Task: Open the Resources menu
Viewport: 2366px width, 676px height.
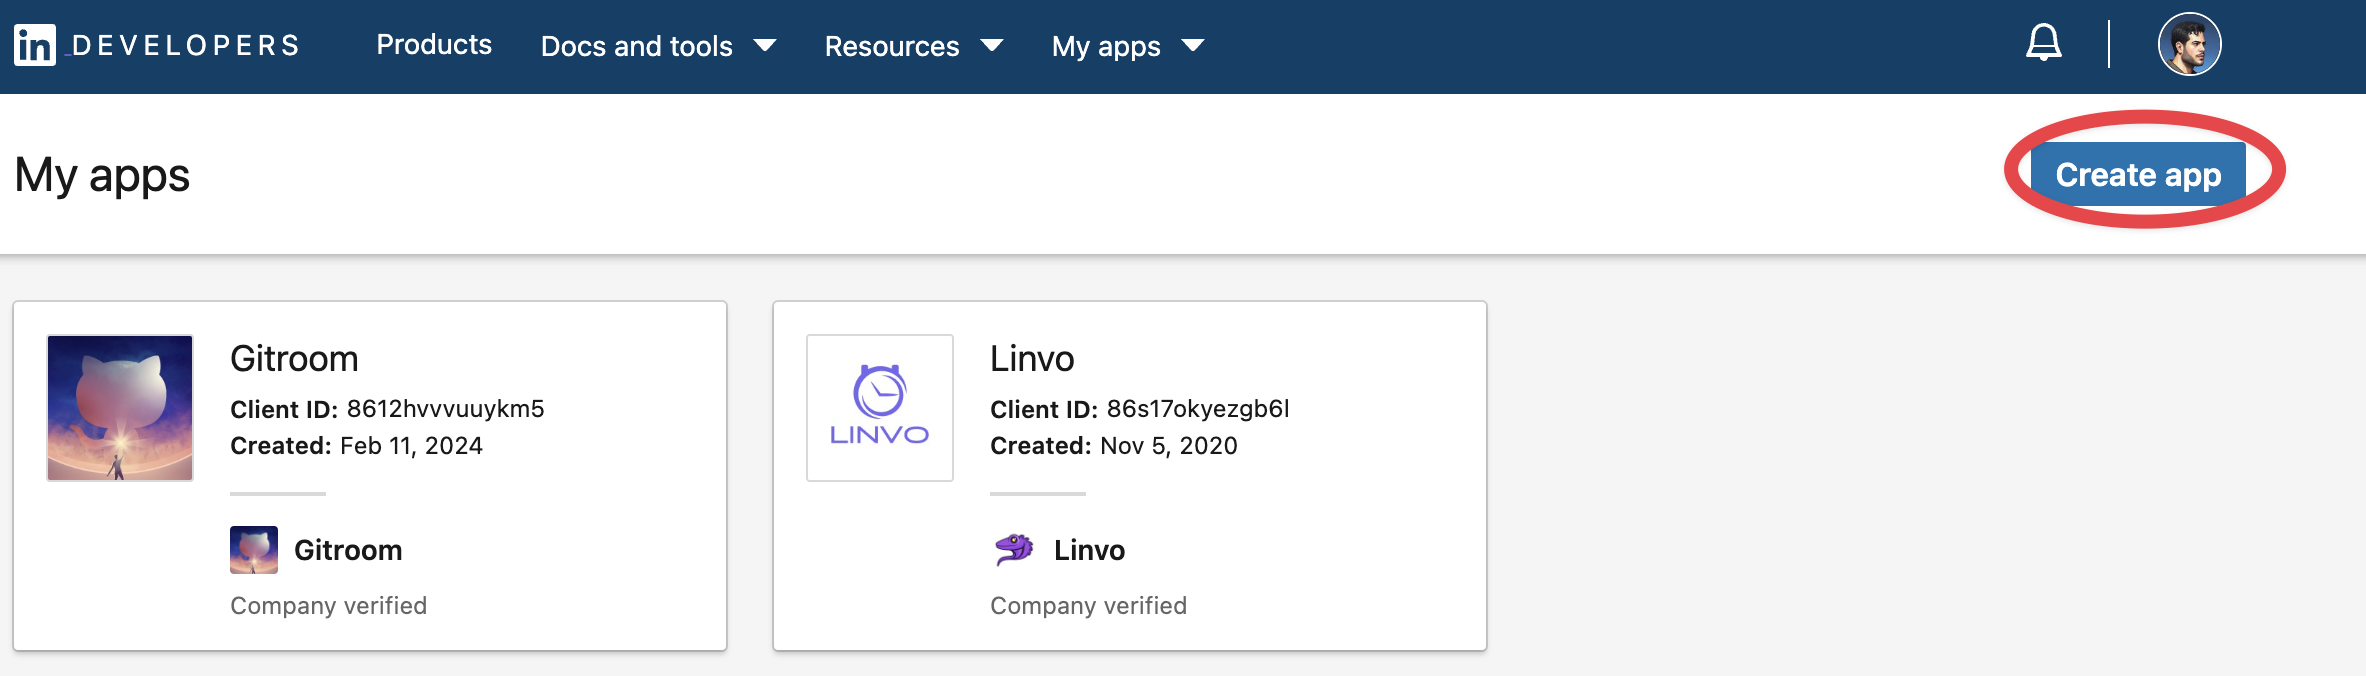Action: 914,46
